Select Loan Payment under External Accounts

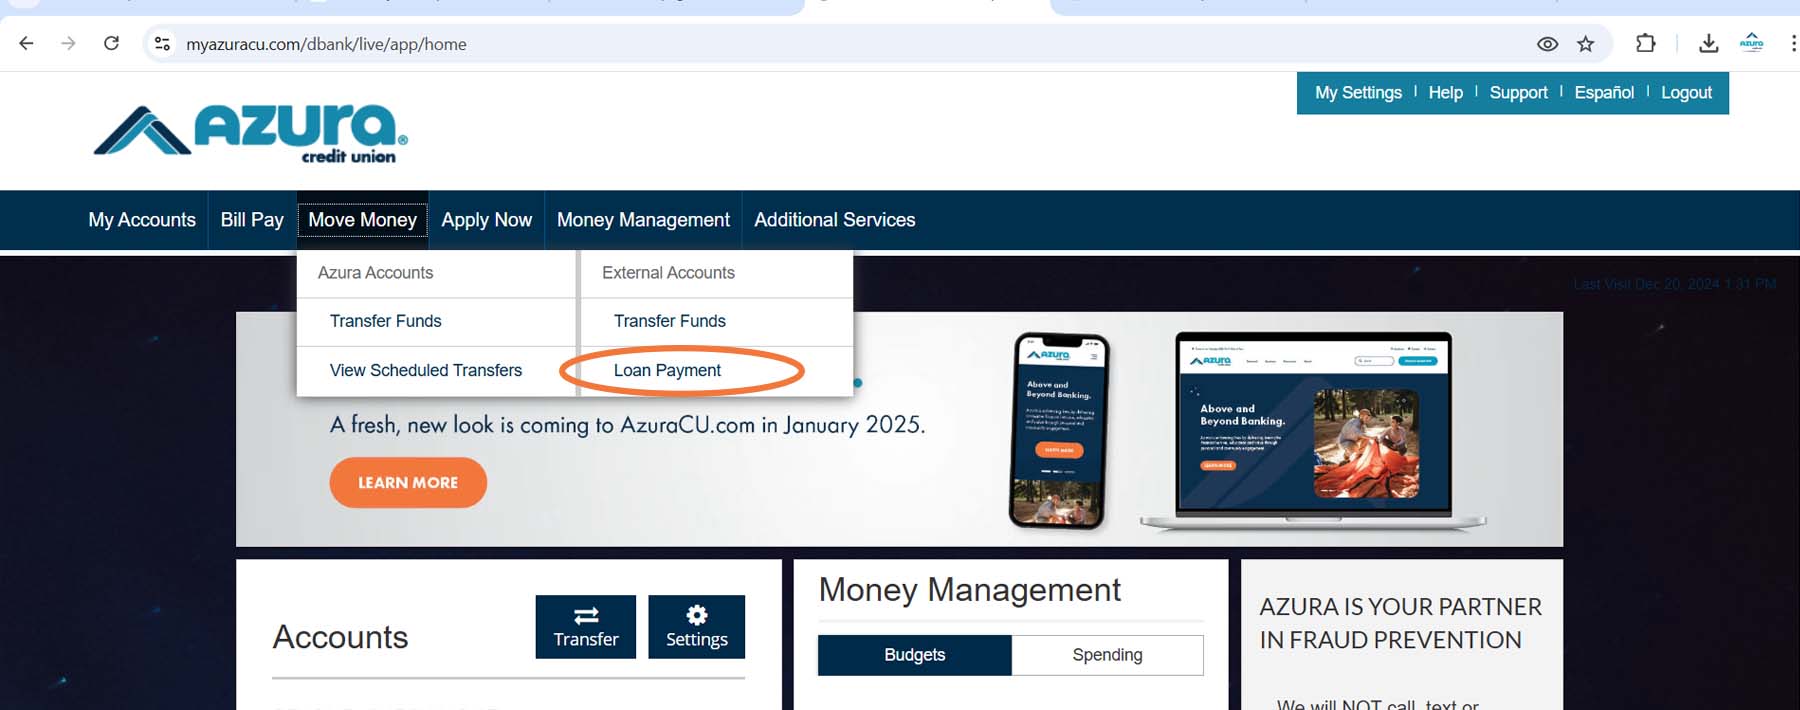tap(667, 370)
